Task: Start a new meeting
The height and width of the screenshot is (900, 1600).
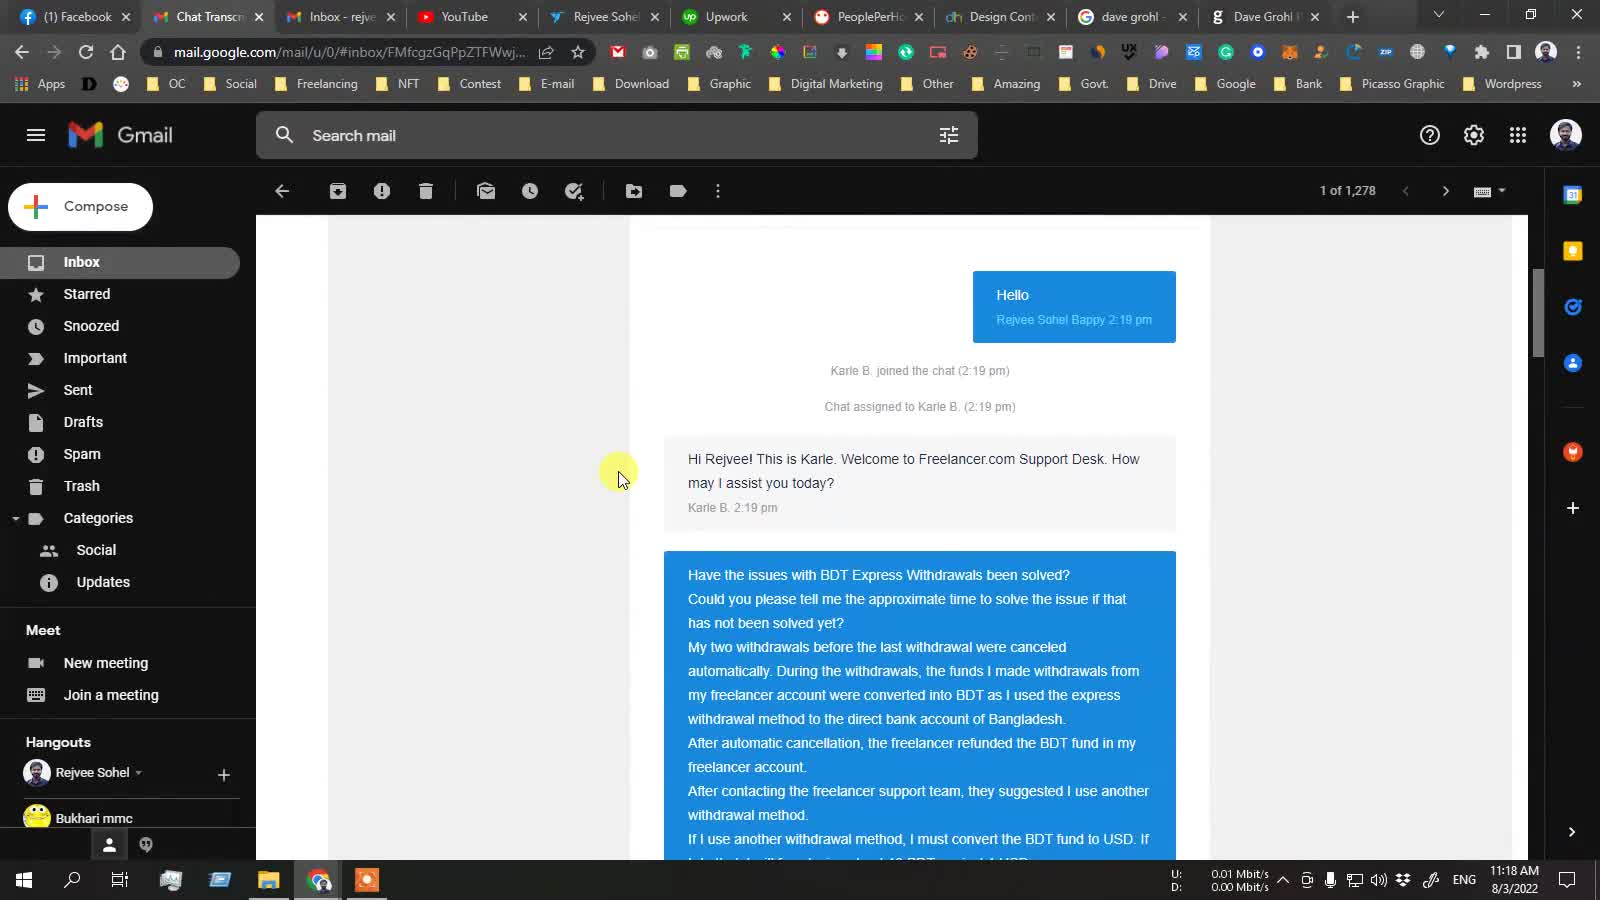Action: point(105,663)
